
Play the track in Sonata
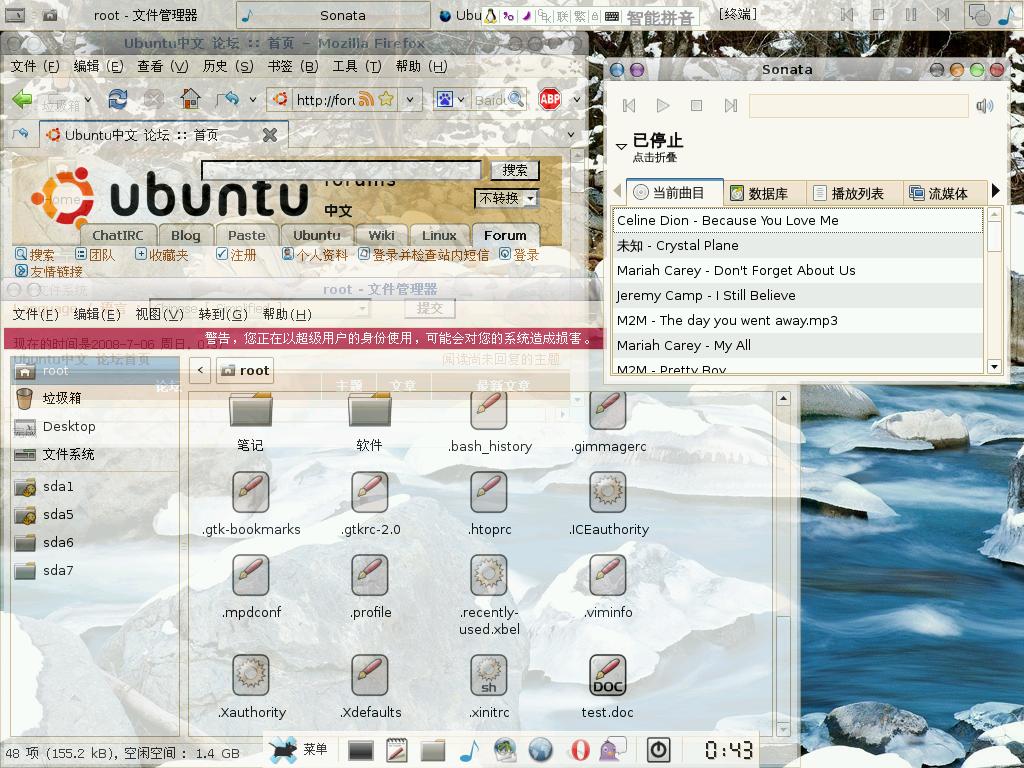[663, 106]
